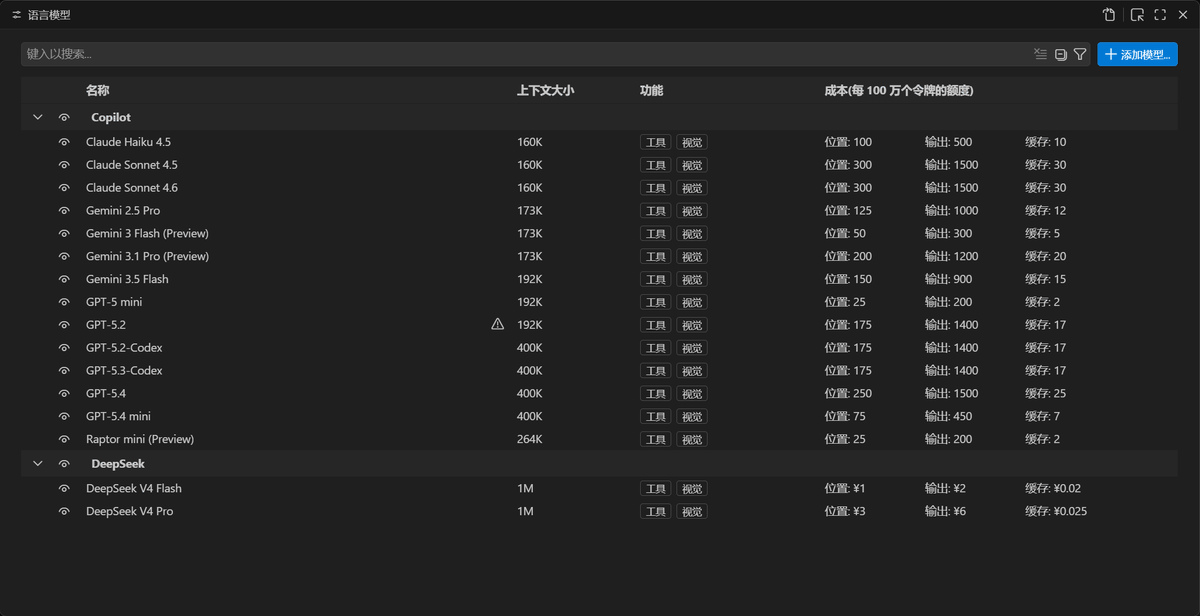Close the 语言模型 panel
1200x616 pixels.
pyautogui.click(x=1182, y=15)
